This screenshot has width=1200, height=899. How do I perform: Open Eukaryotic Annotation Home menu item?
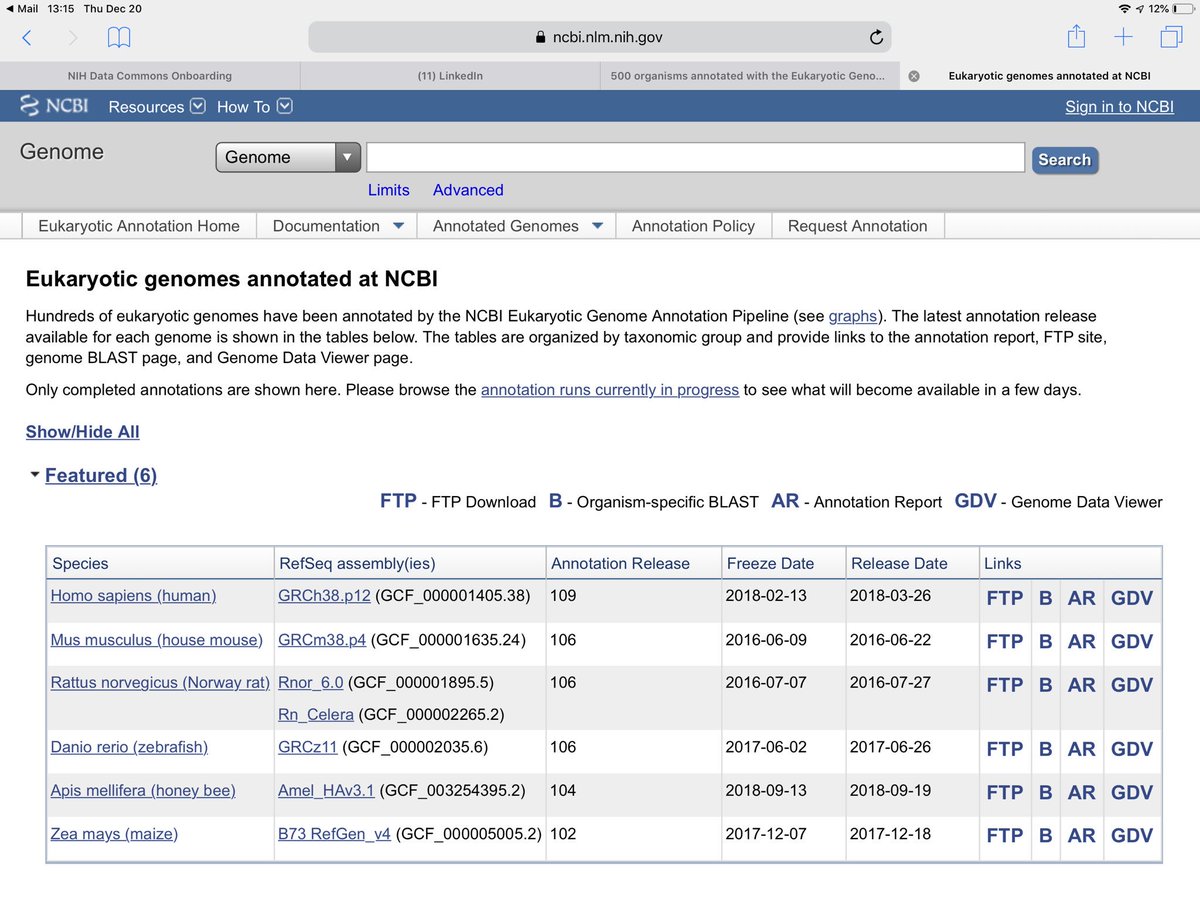point(139,226)
